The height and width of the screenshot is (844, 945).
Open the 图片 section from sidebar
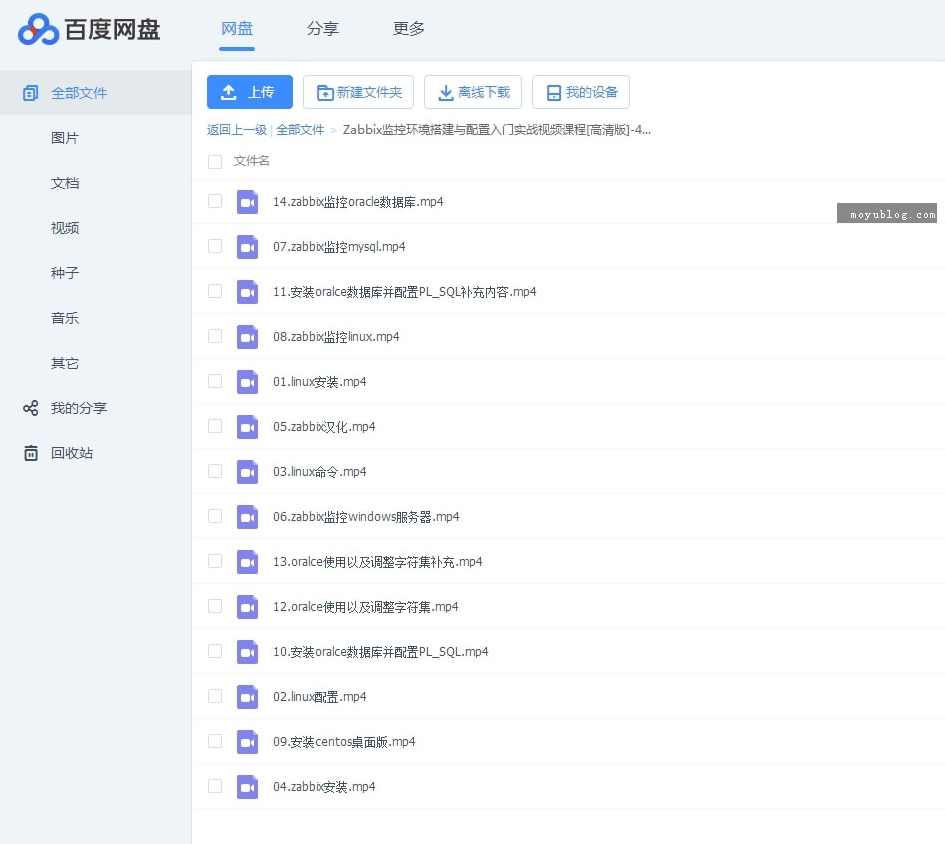tap(64, 138)
